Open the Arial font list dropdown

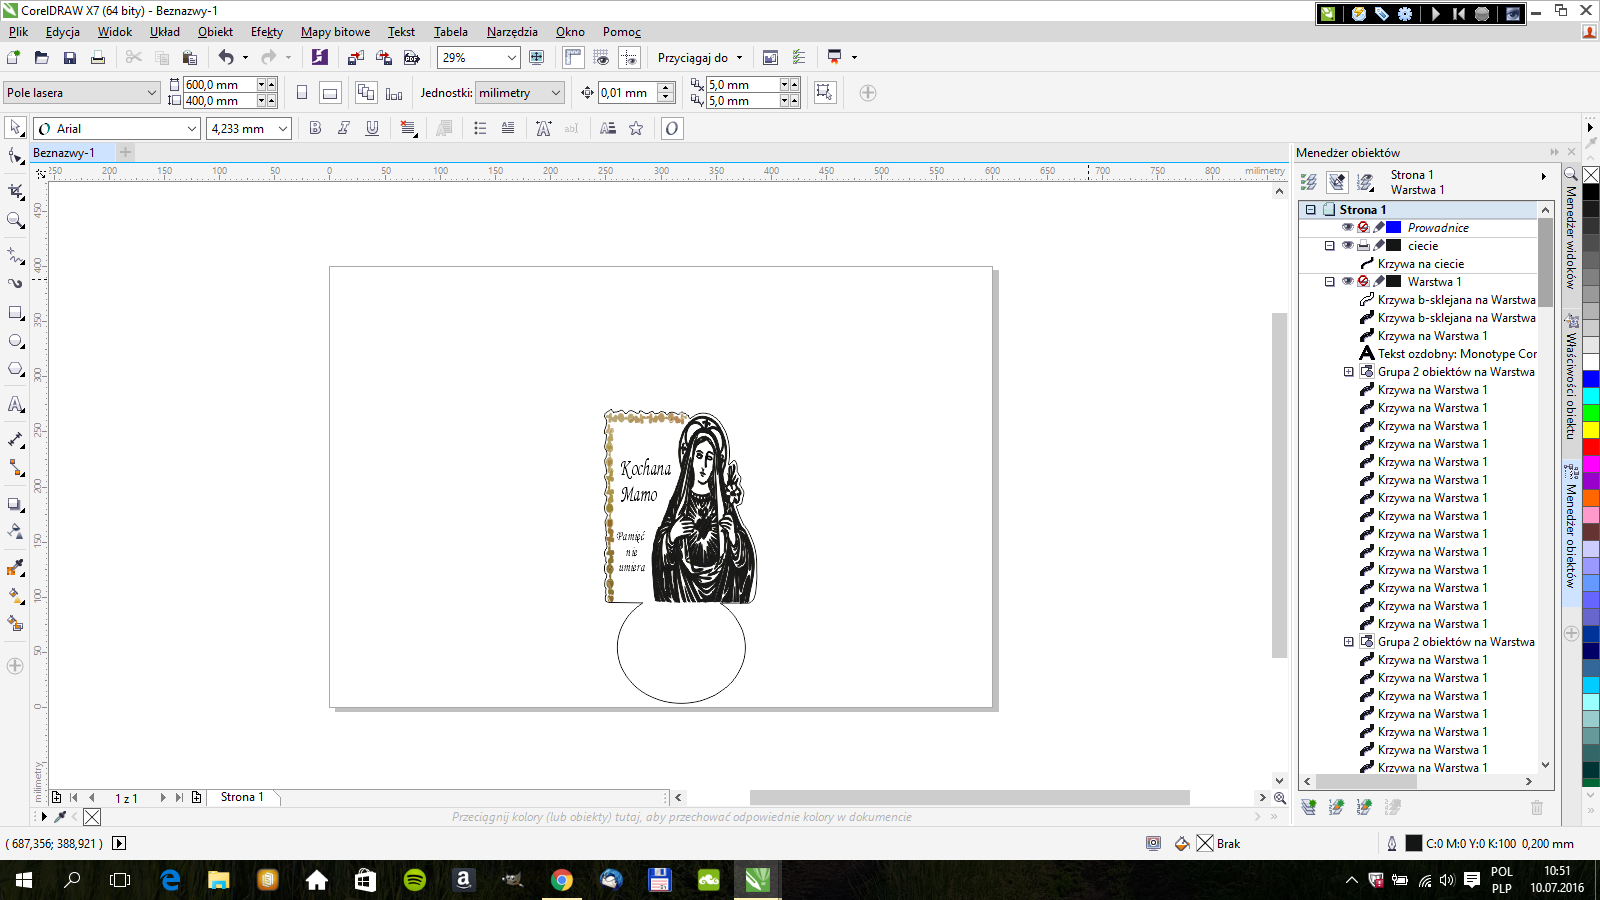pyautogui.click(x=192, y=129)
